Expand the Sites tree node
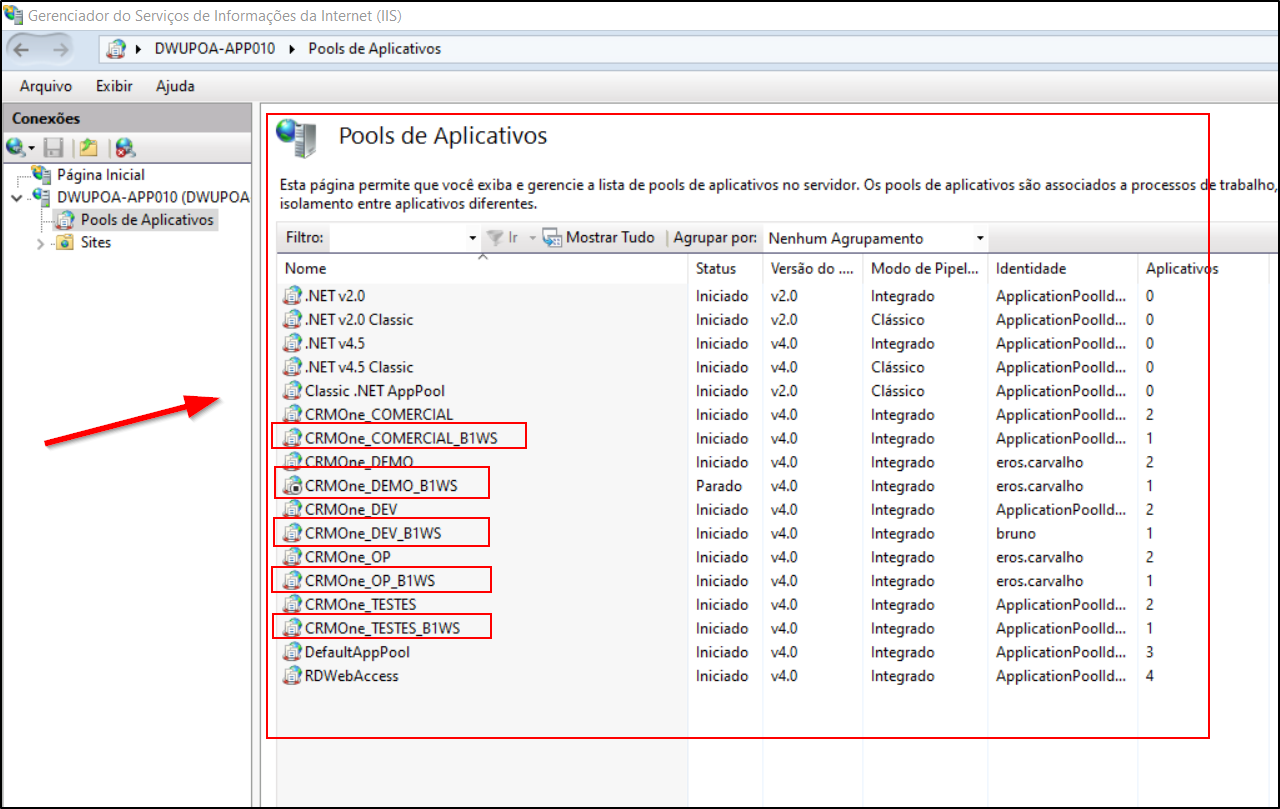 [41, 243]
